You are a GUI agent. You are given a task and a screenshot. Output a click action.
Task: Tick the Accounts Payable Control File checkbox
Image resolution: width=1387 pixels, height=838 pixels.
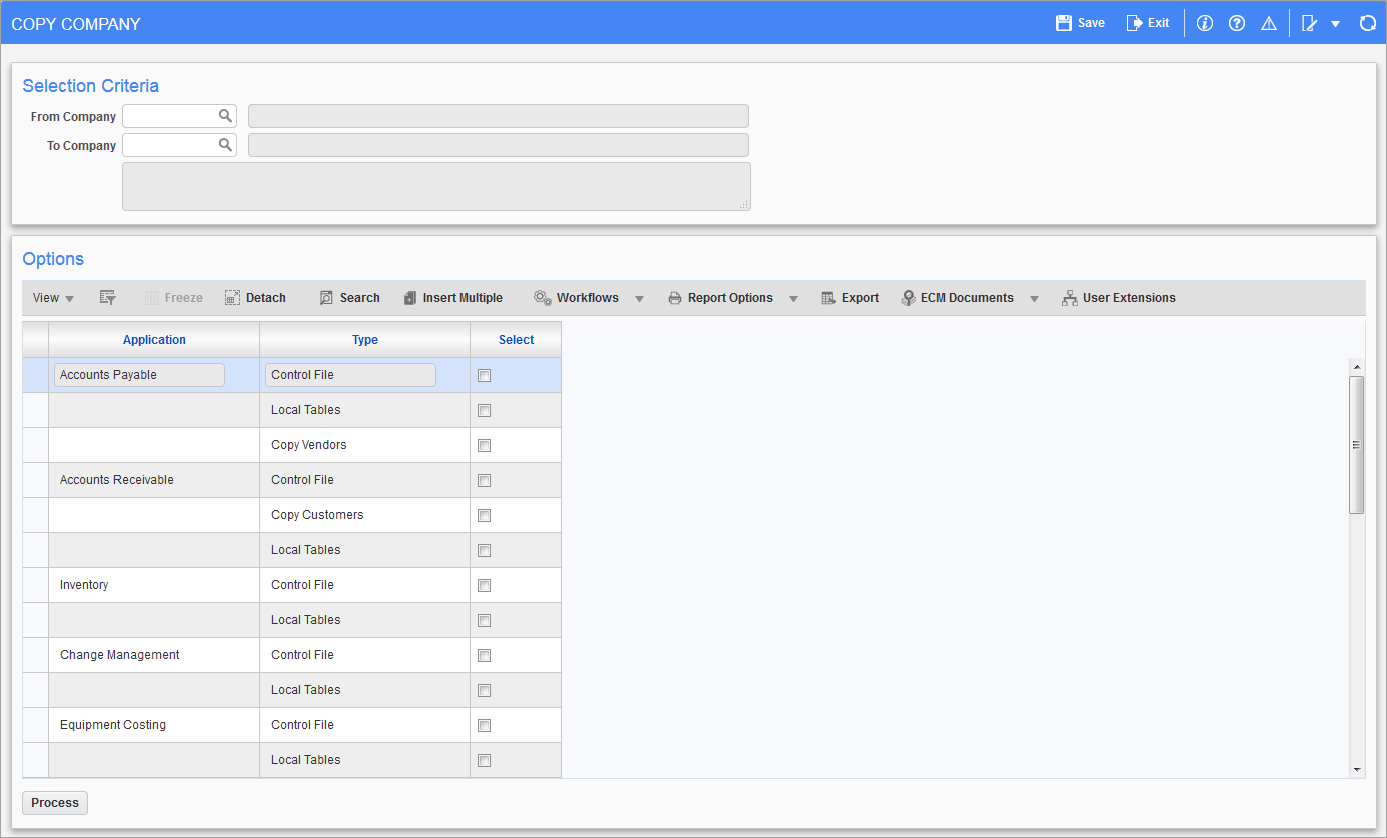pyautogui.click(x=485, y=375)
